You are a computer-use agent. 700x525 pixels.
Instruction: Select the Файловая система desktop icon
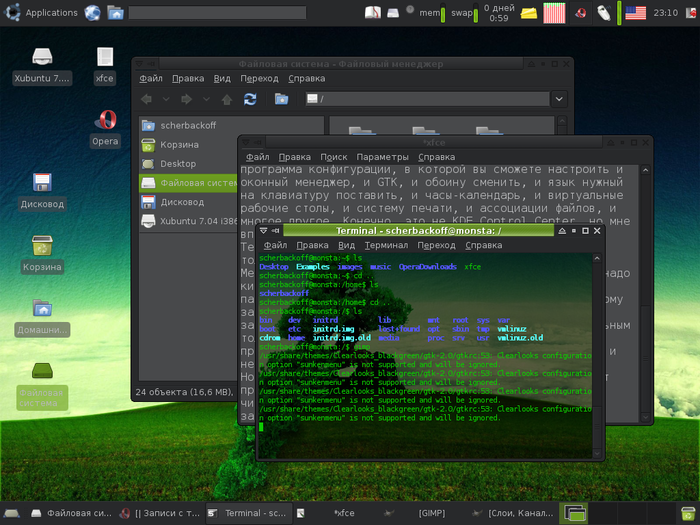point(42,386)
